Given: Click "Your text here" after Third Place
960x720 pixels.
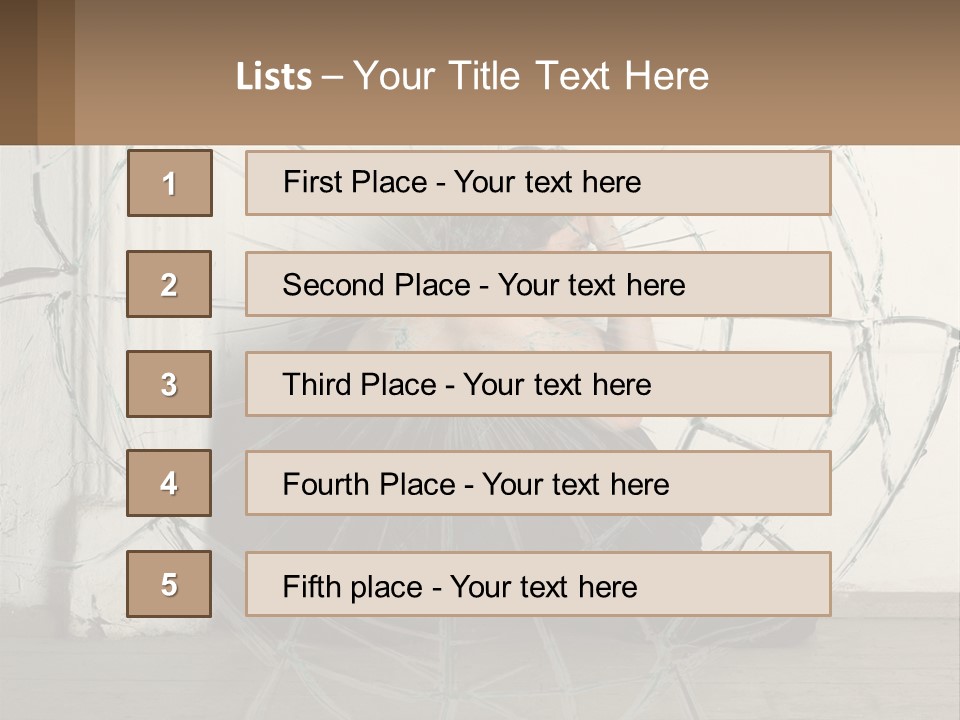Looking at the screenshot, I should [x=557, y=385].
